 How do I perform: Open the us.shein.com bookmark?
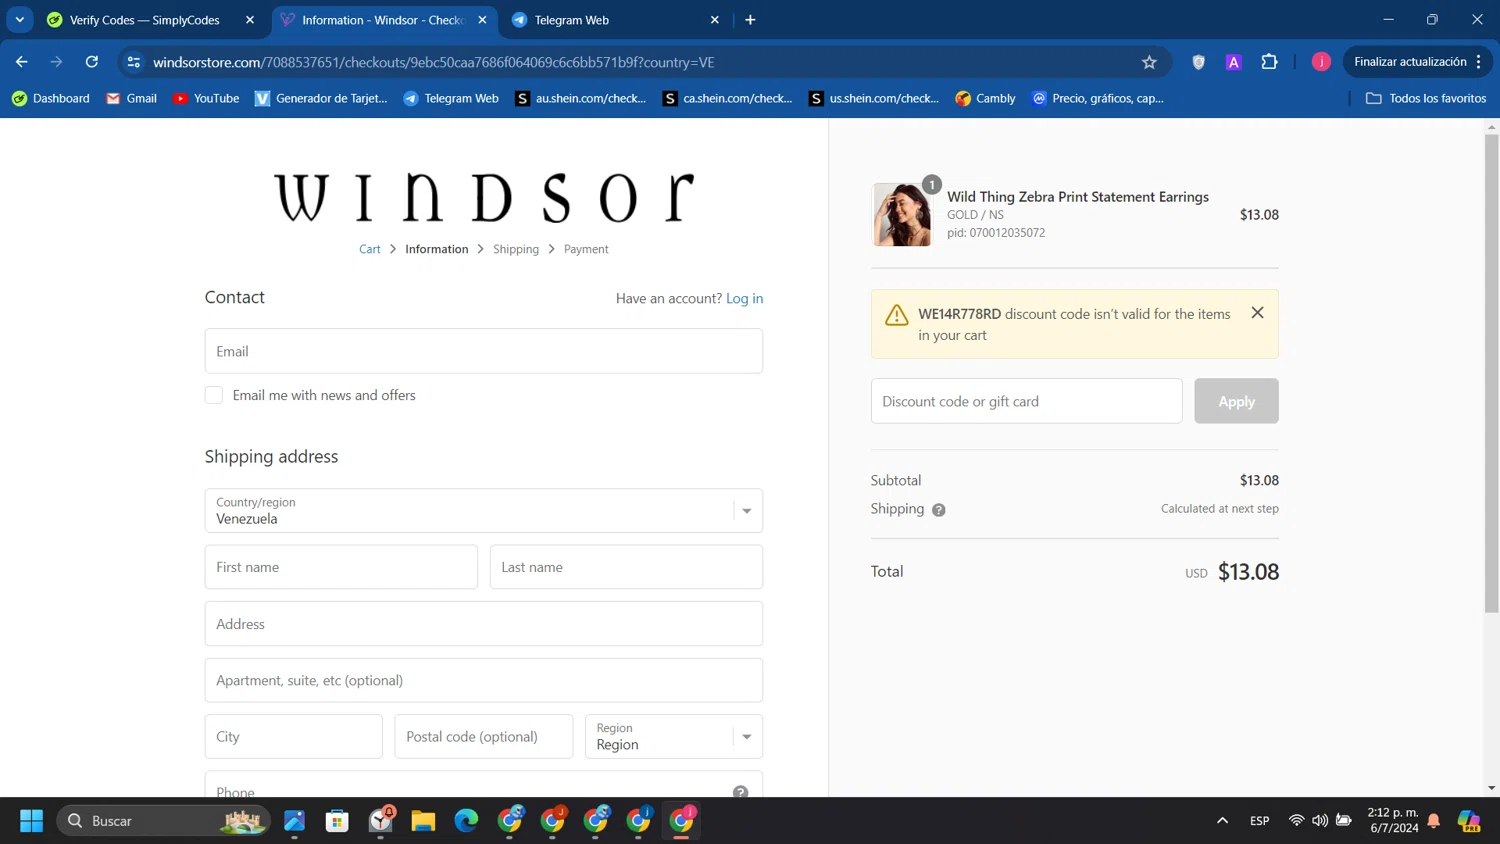tap(875, 98)
